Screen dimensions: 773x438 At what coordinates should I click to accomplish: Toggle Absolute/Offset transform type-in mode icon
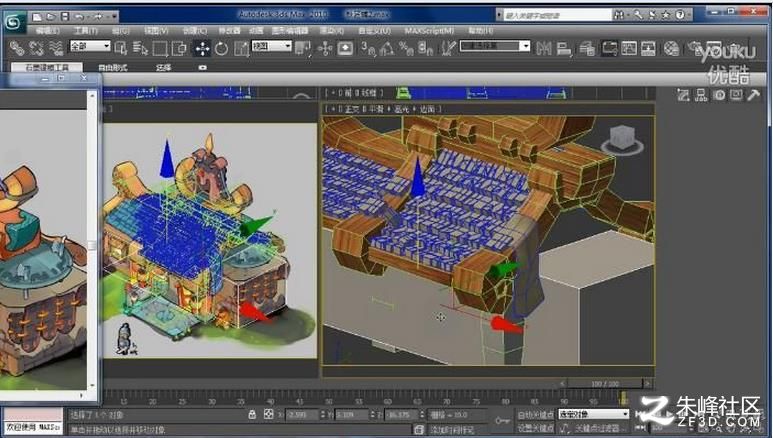point(268,414)
